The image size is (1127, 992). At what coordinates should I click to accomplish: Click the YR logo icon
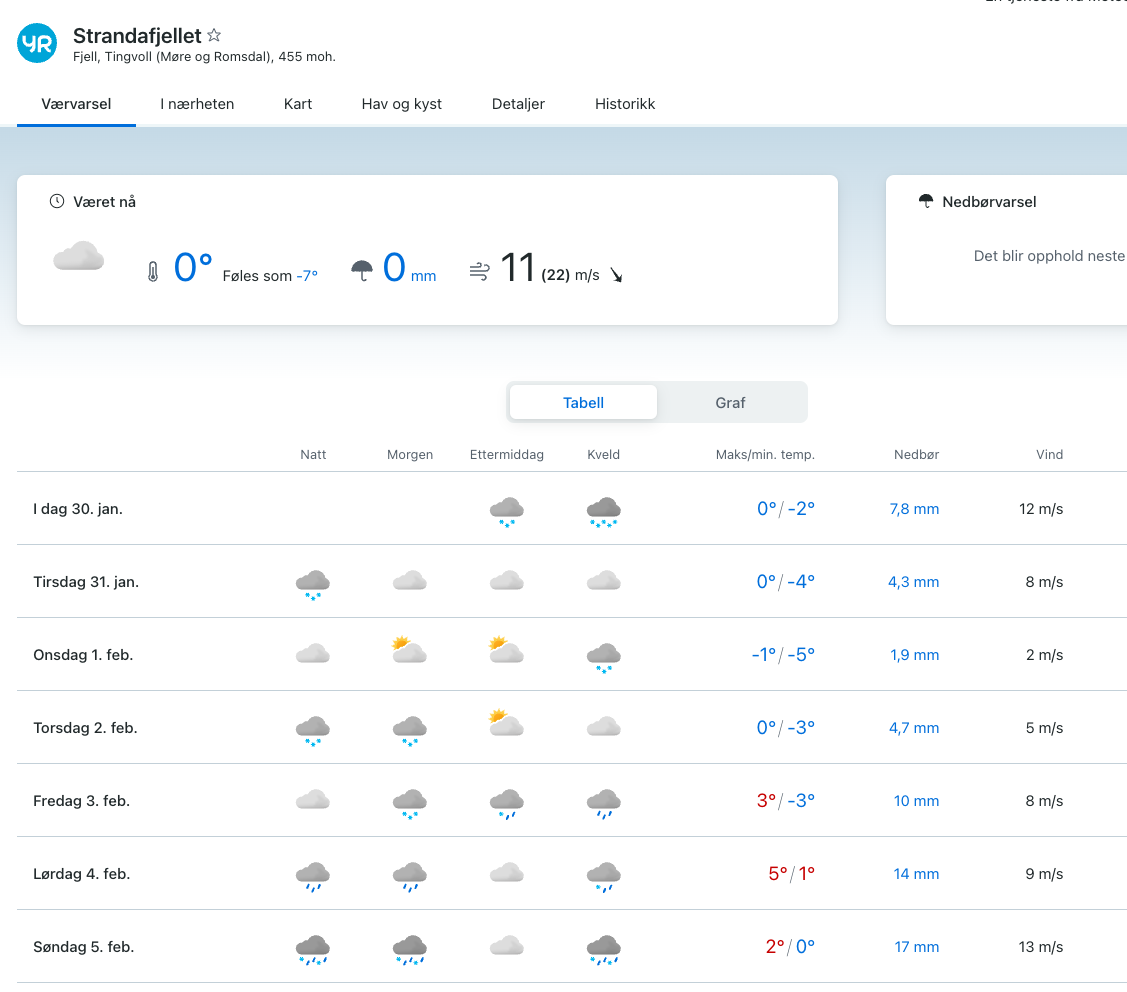tap(37, 43)
